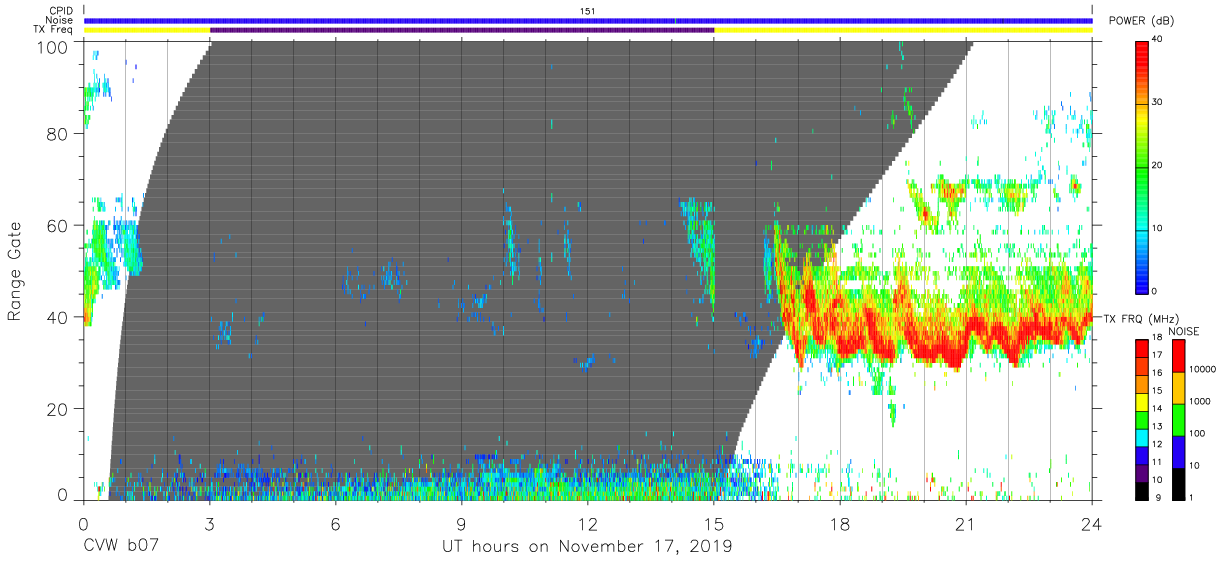Click the 'TX FRQ (MHz)' legend title
The width and height of the screenshot is (1228, 567).
[x=1140, y=318]
